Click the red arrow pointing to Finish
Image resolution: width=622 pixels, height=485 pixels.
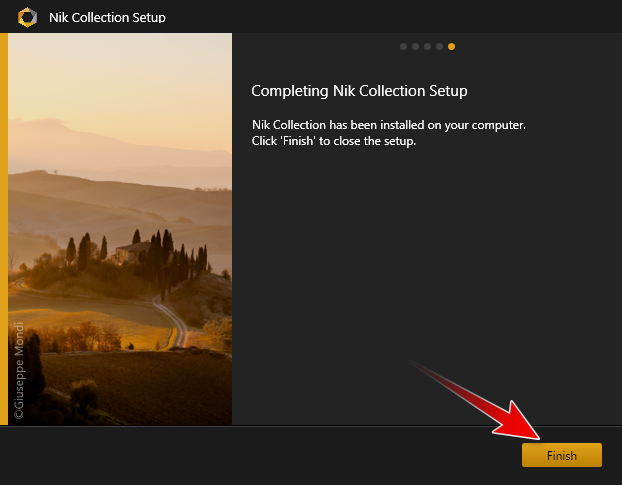(x=480, y=400)
